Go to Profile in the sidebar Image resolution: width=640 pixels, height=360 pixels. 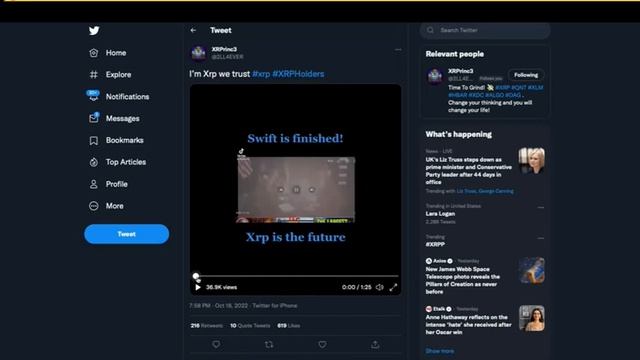(108, 184)
